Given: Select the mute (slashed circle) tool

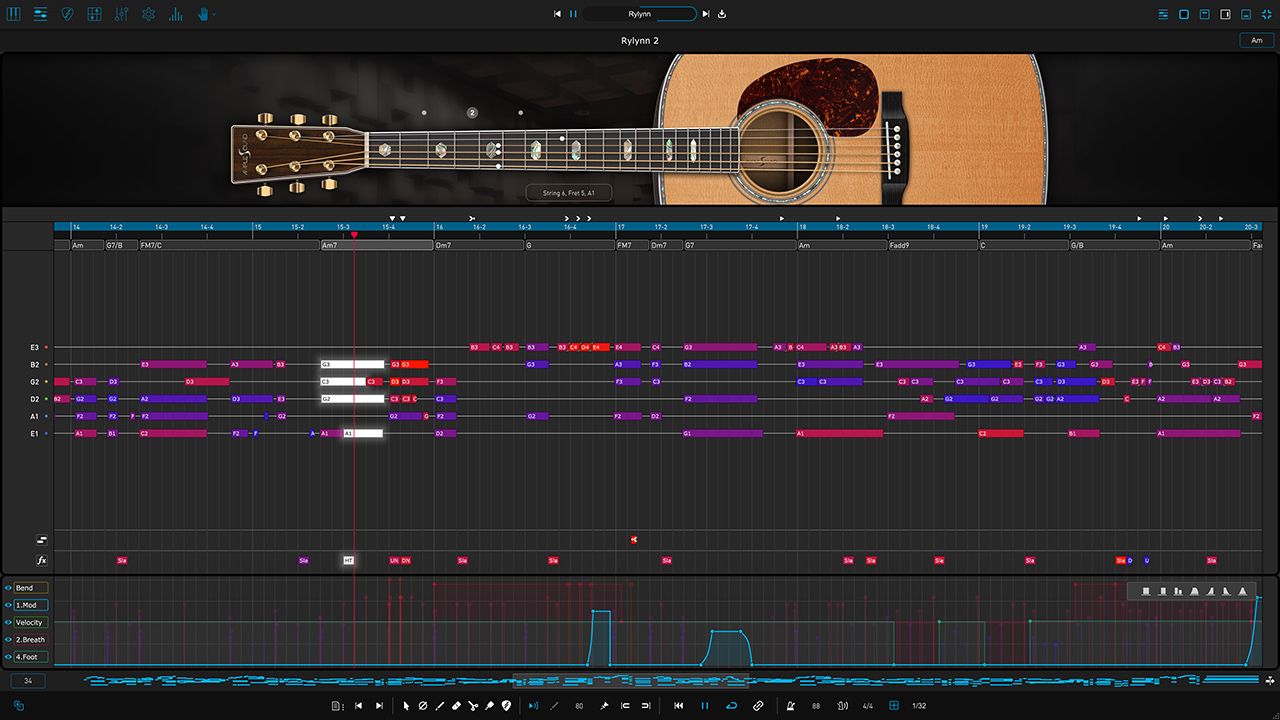Looking at the screenshot, I should tap(422, 706).
